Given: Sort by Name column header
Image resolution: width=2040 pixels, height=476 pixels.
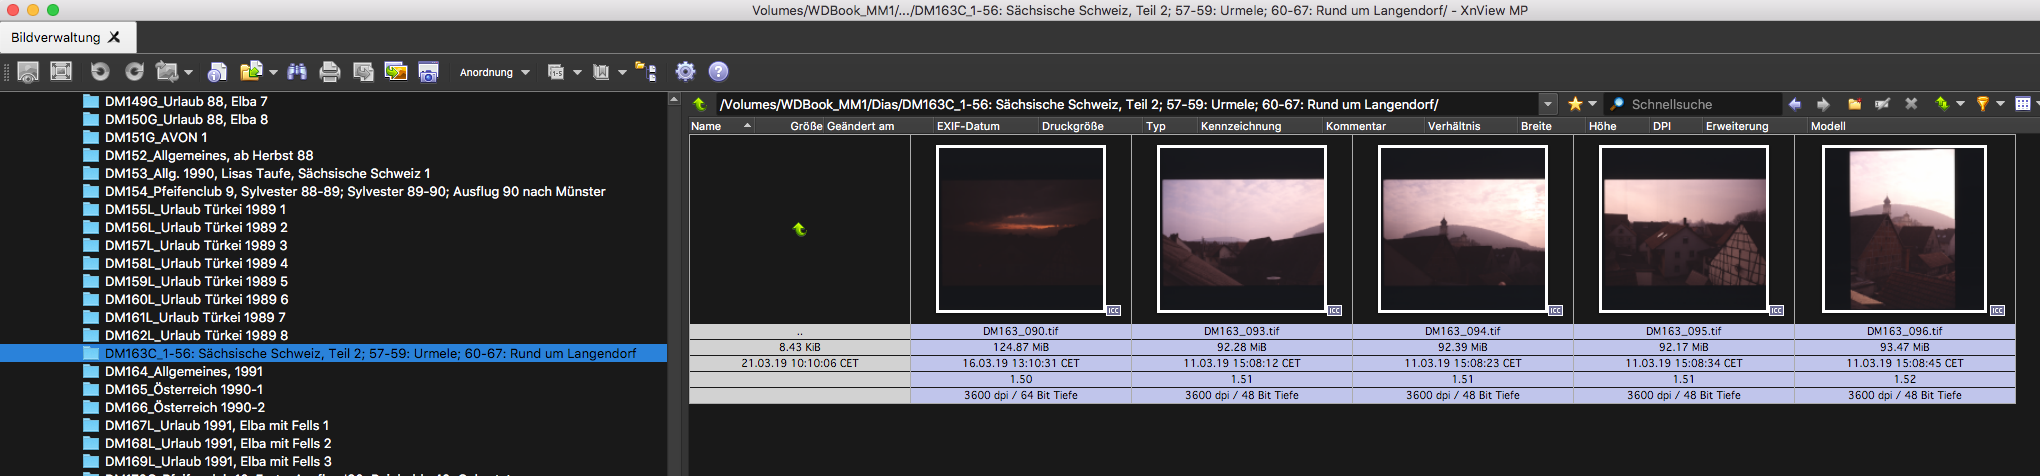Looking at the screenshot, I should (x=722, y=126).
